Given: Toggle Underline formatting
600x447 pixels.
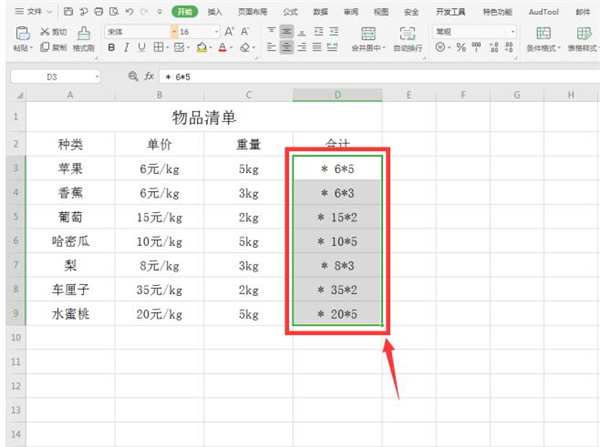Looking at the screenshot, I should click(141, 47).
